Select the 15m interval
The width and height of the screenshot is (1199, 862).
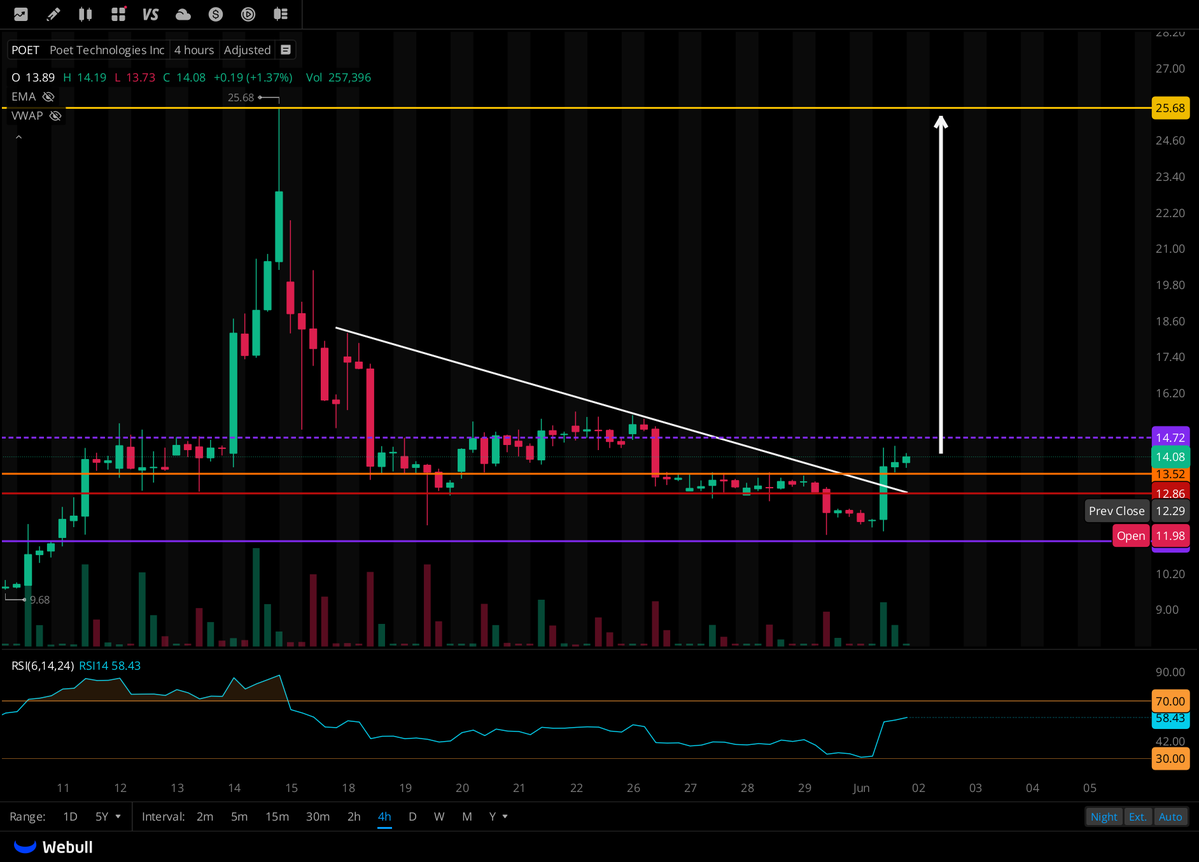point(277,817)
